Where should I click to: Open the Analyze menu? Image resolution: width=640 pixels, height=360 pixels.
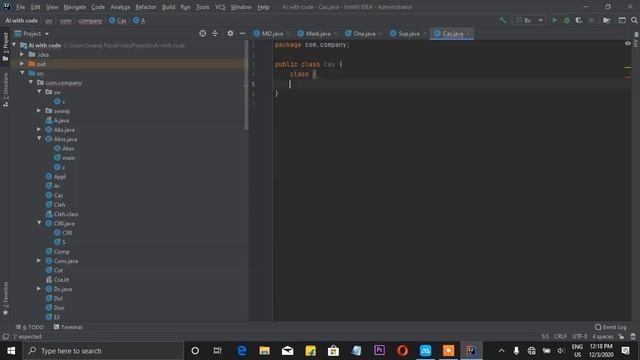tap(120, 7)
